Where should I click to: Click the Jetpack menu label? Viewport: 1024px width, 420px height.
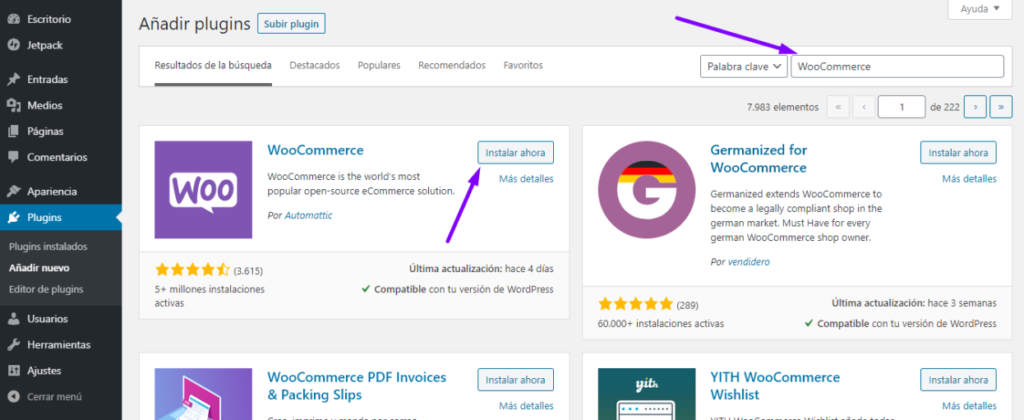pyautogui.click(x=45, y=45)
